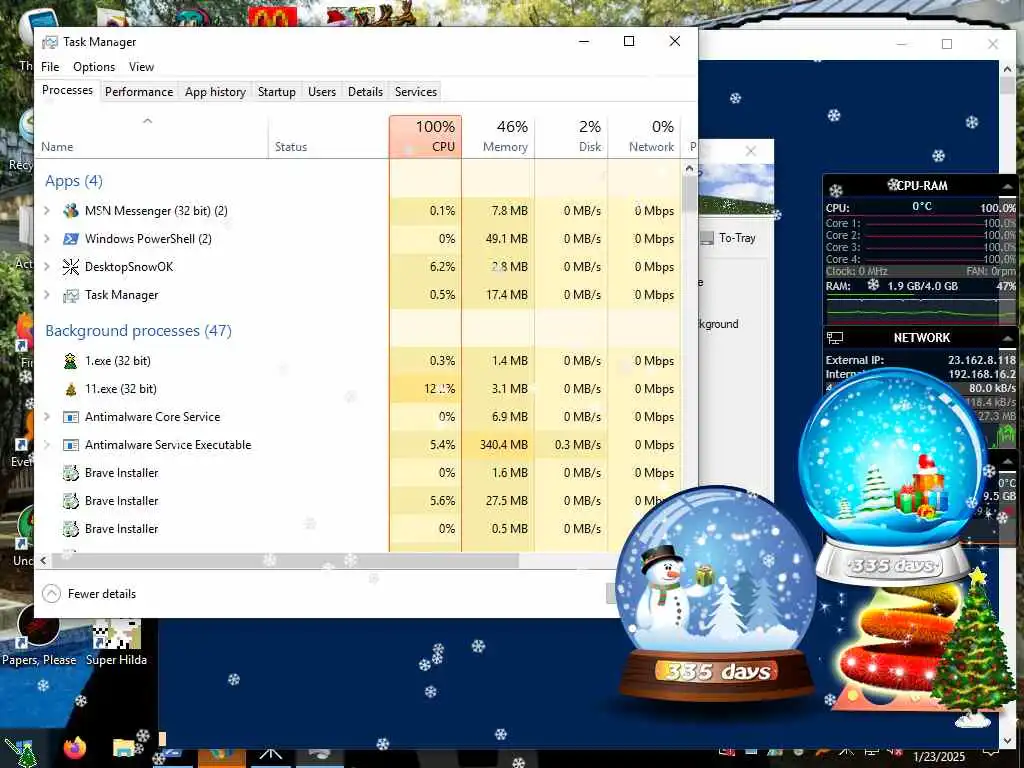
Task: Collapse the NETWORK gadget panel arrow
Action: point(1008,338)
